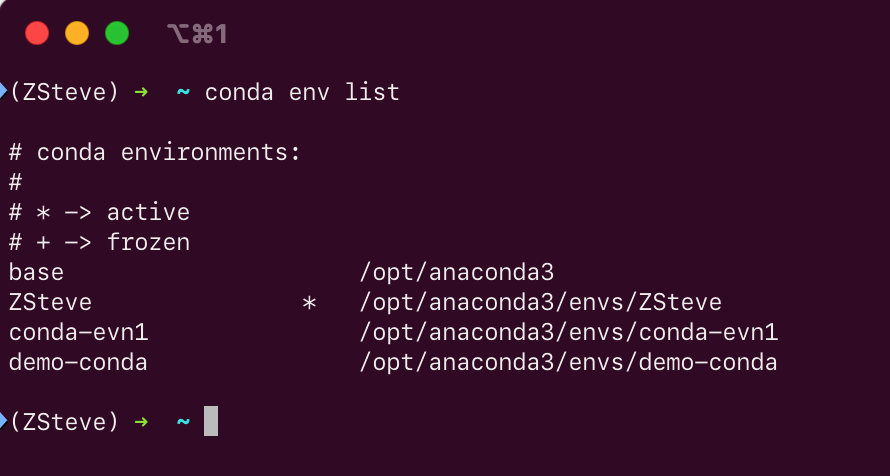890x476 pixels.
Task: Click the red close window button
Action: pos(37,33)
